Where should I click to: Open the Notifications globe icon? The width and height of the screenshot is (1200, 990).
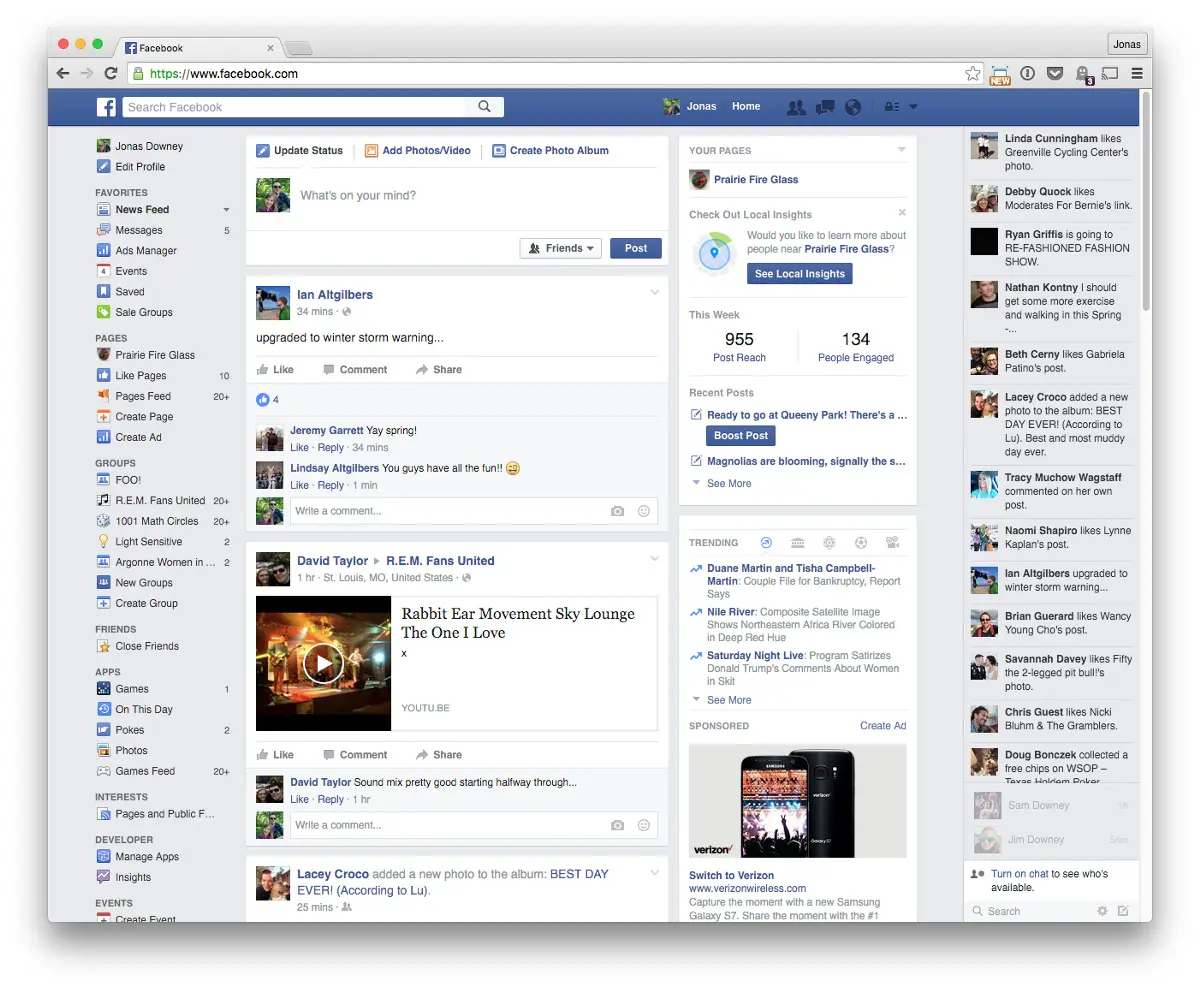click(x=853, y=107)
